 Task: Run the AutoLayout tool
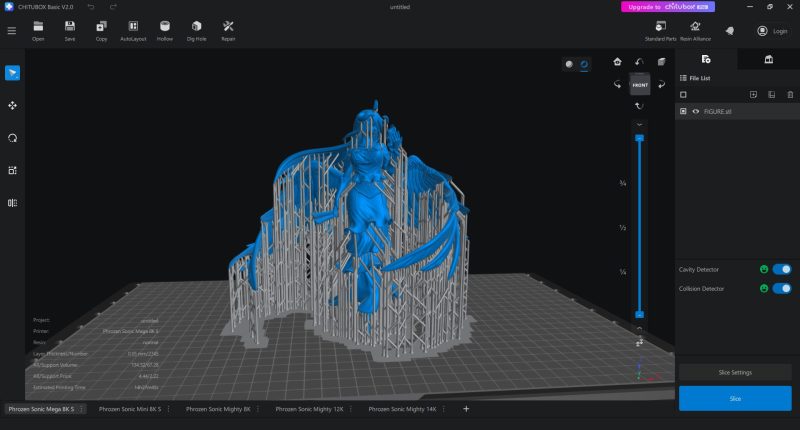133,31
